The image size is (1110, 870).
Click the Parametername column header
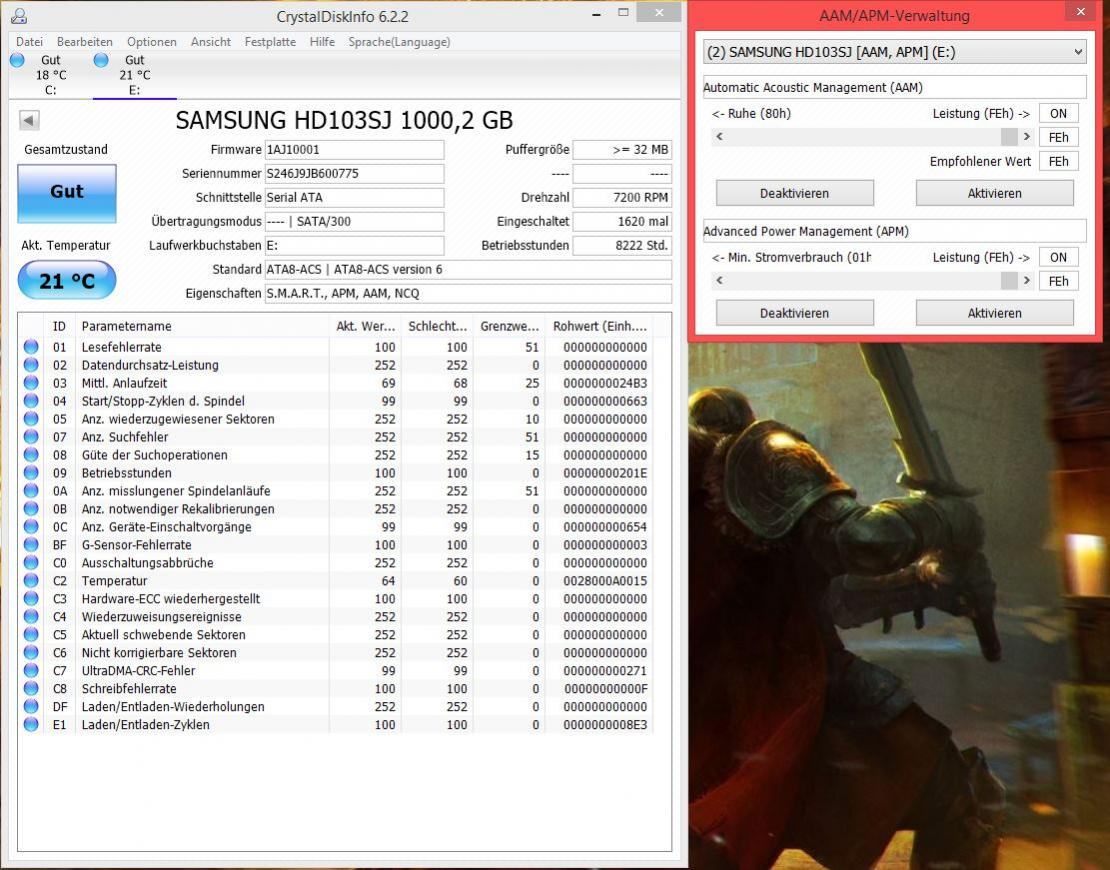point(202,326)
